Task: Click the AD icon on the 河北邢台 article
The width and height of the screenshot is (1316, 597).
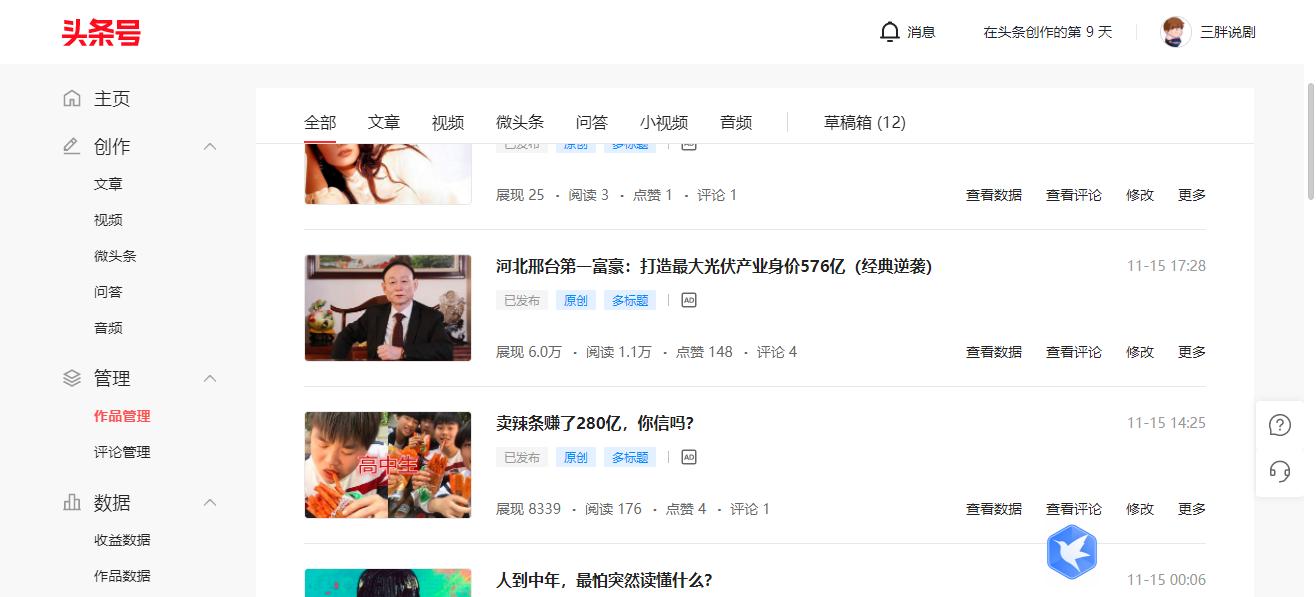Action: tap(688, 299)
